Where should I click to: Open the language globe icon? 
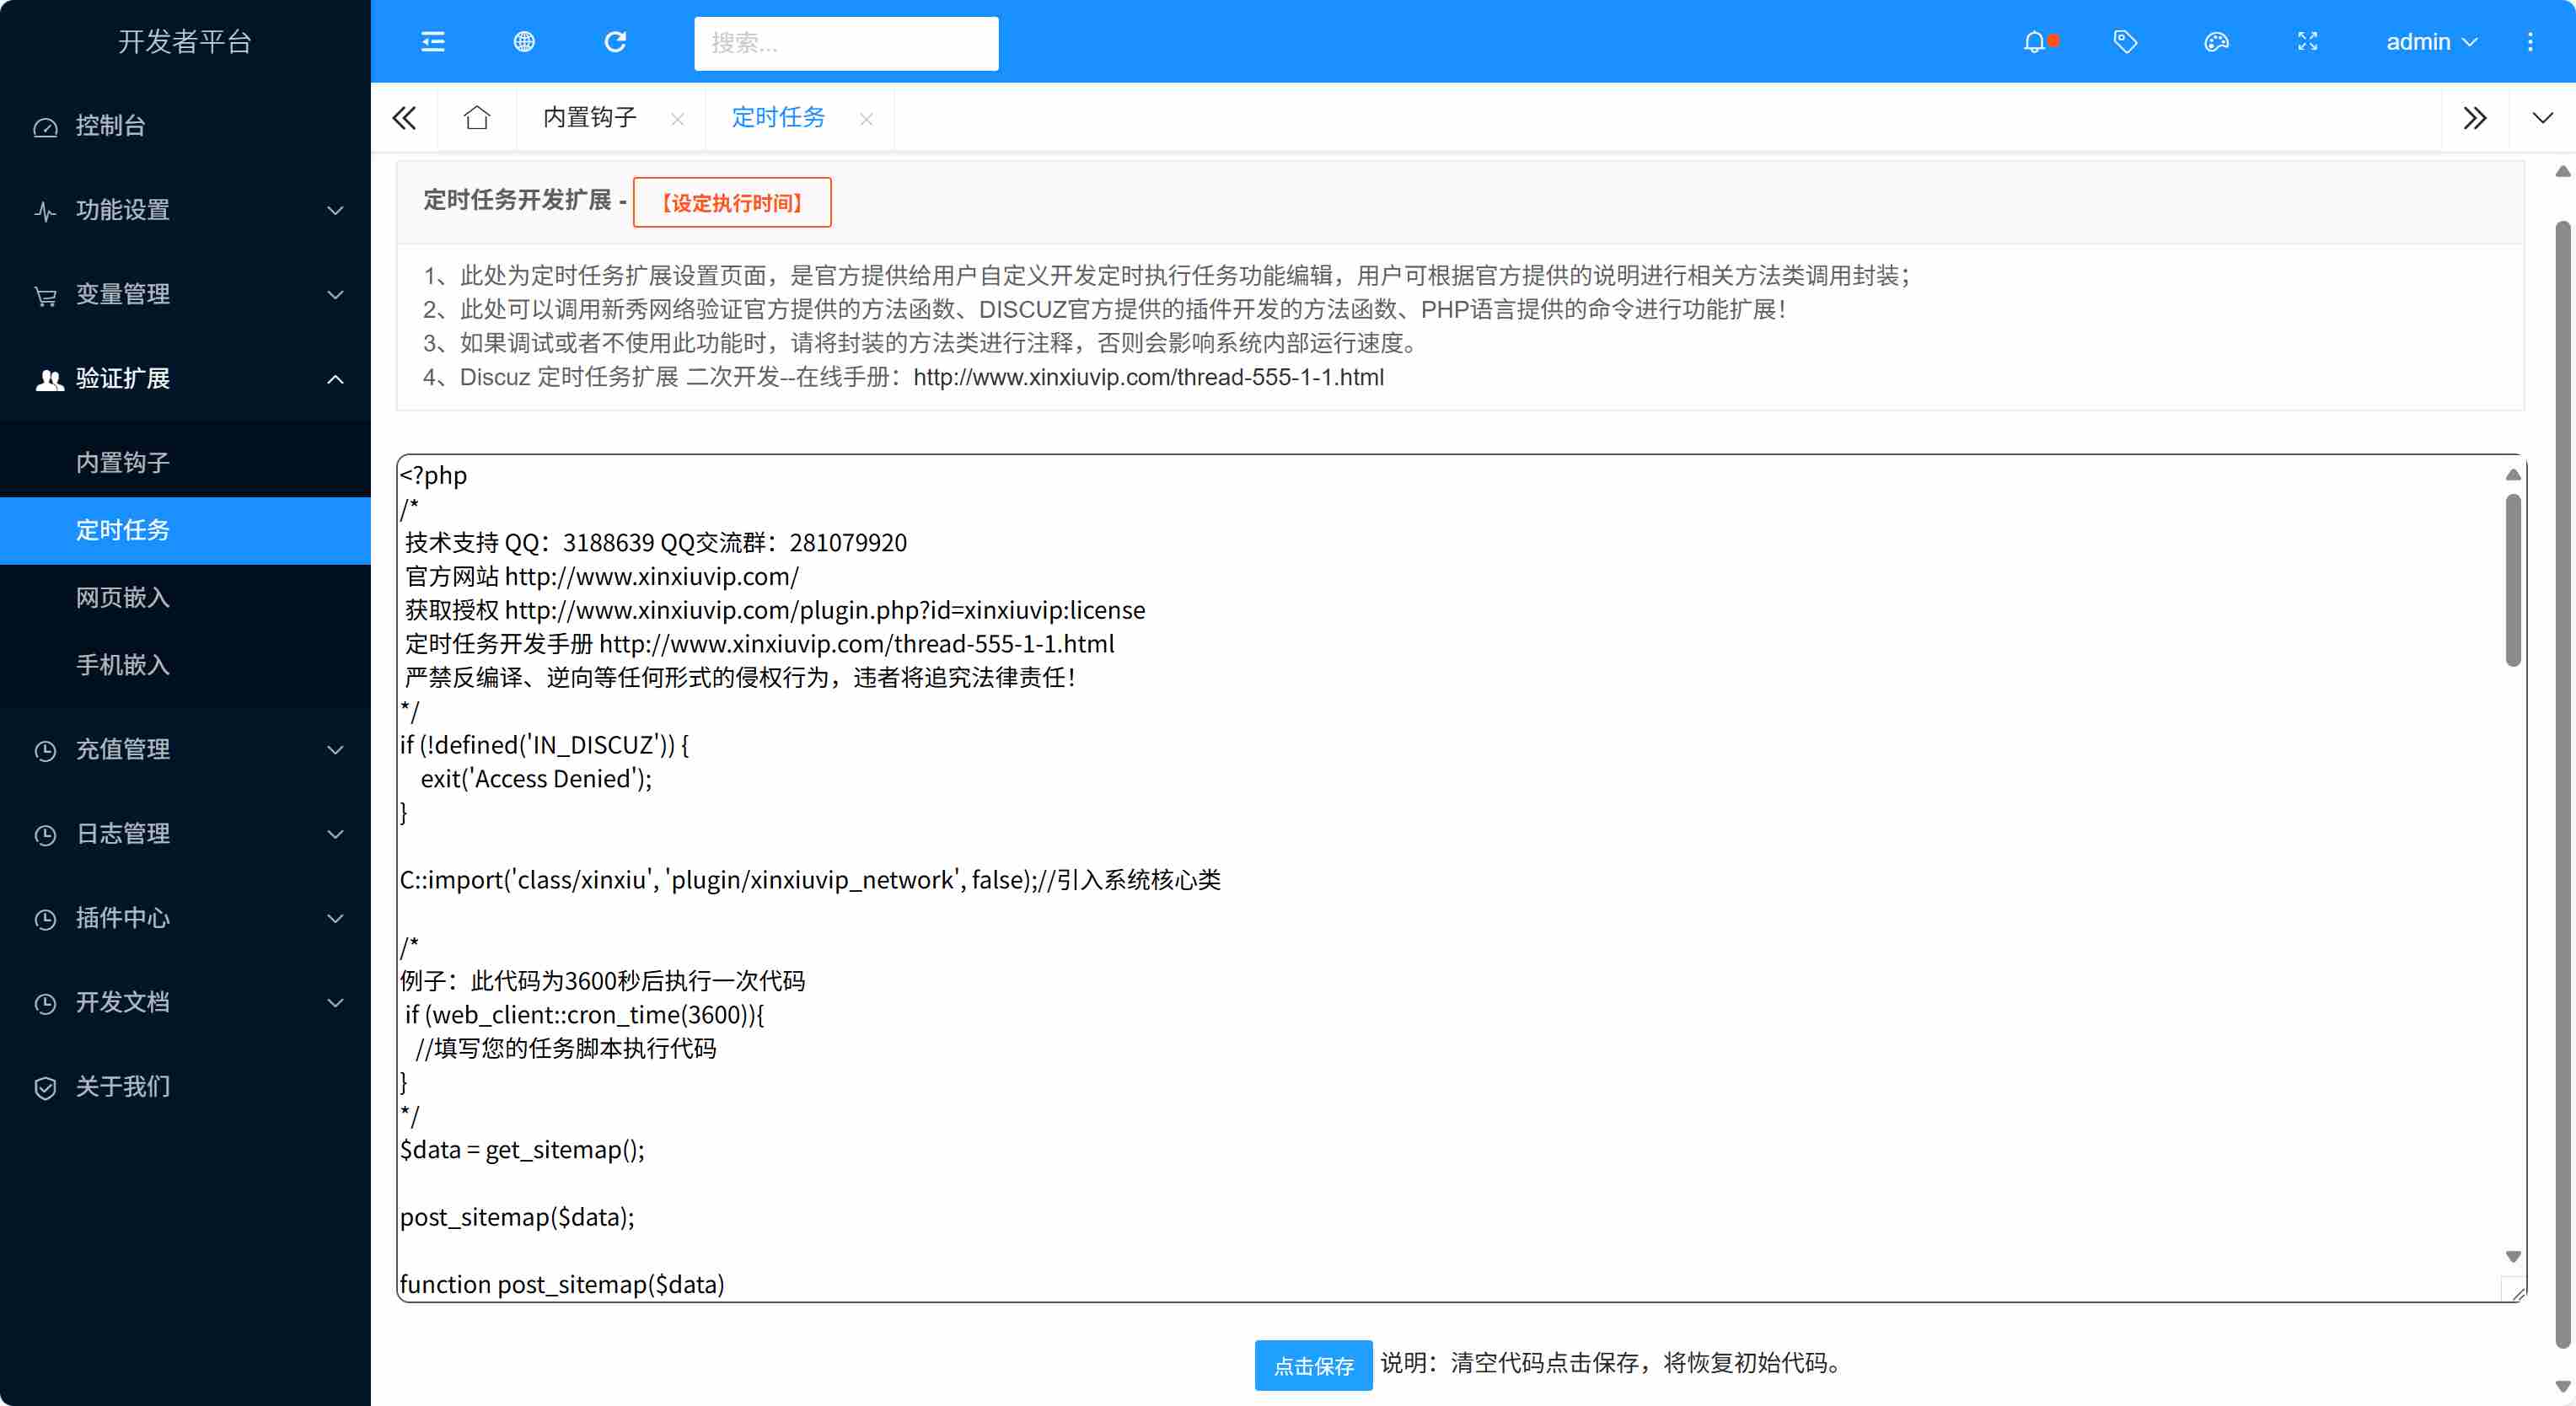(523, 42)
